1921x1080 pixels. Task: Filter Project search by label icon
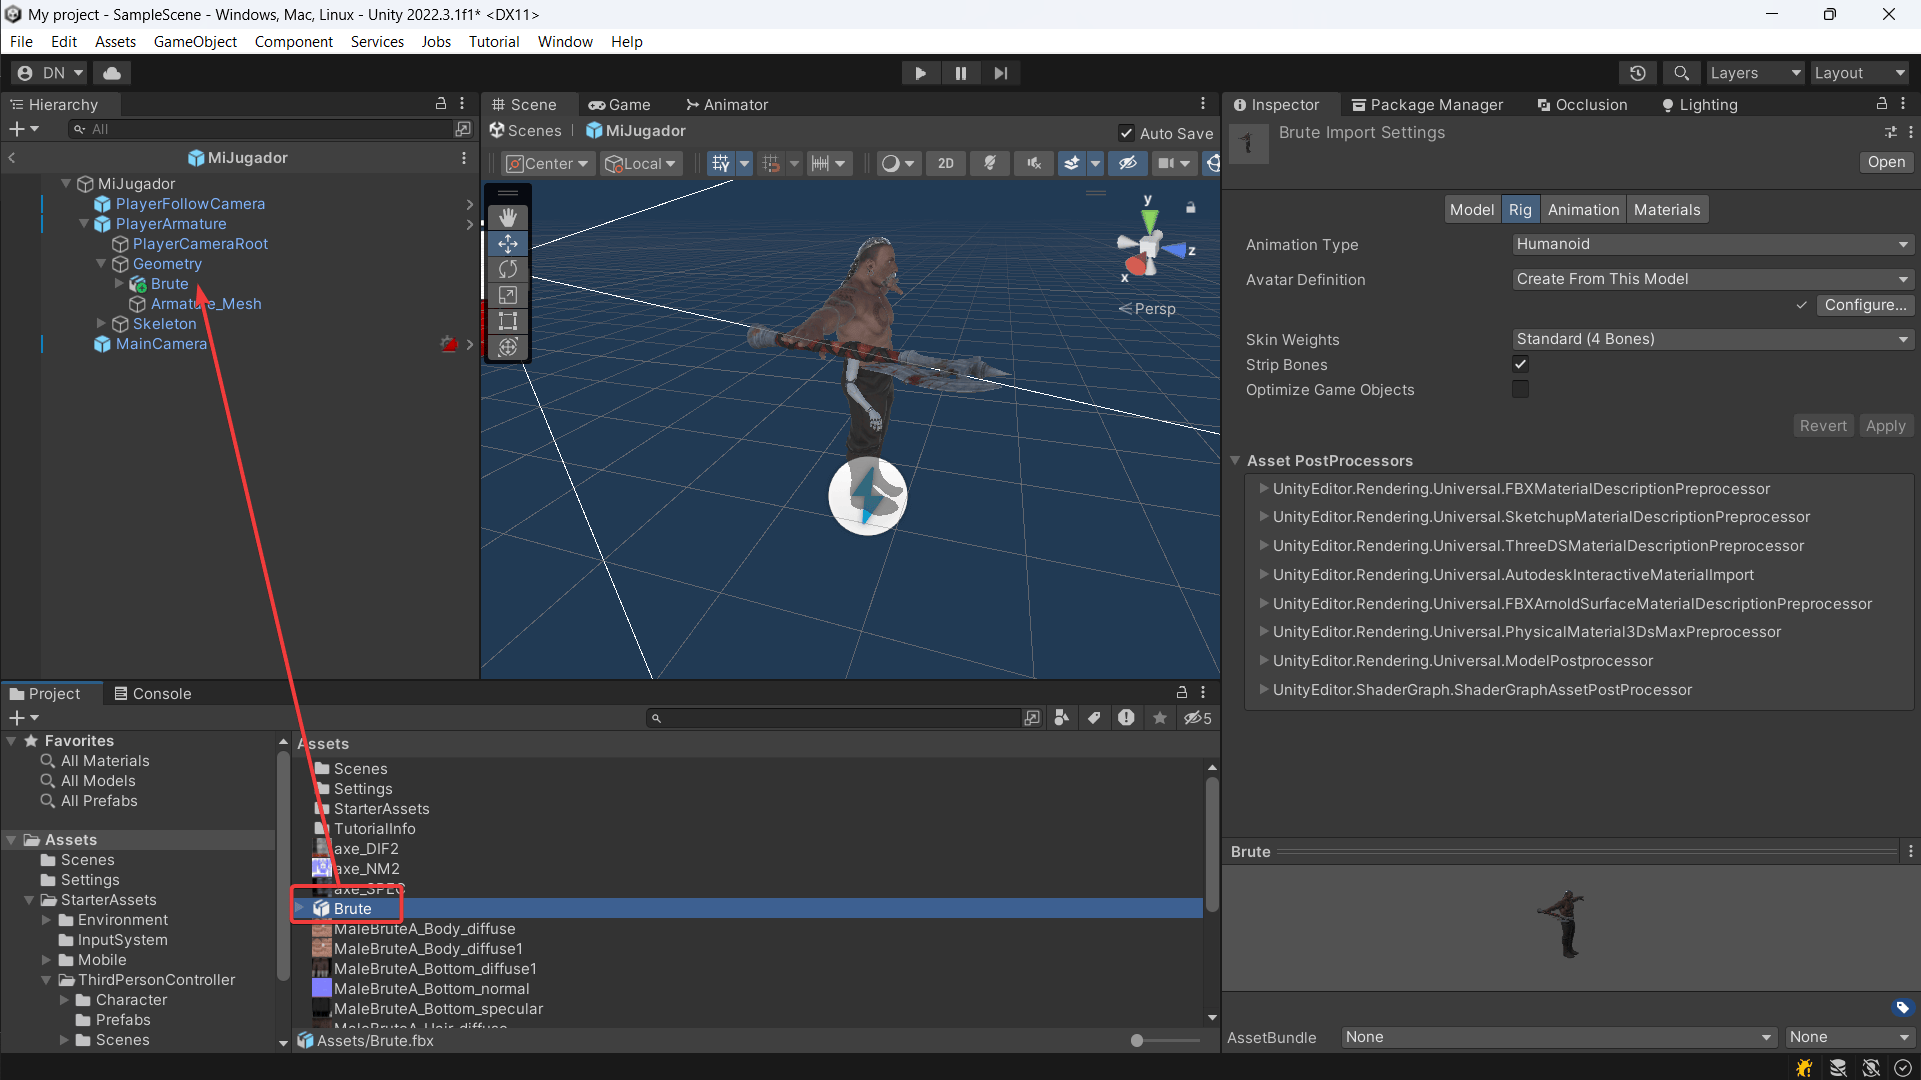click(1094, 718)
